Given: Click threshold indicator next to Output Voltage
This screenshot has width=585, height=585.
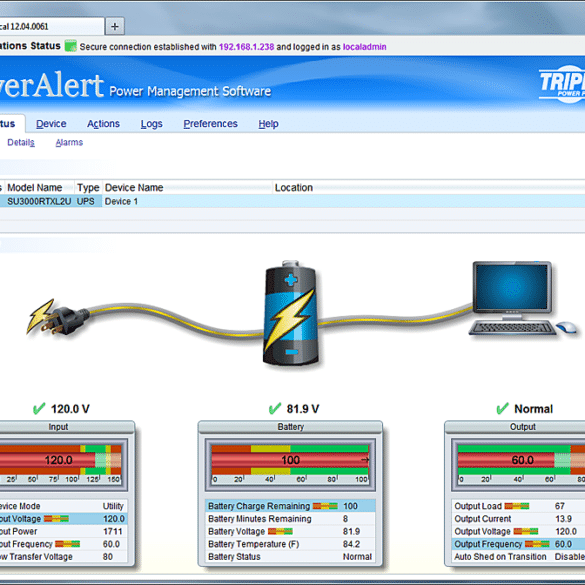Looking at the screenshot, I should (x=526, y=531).
